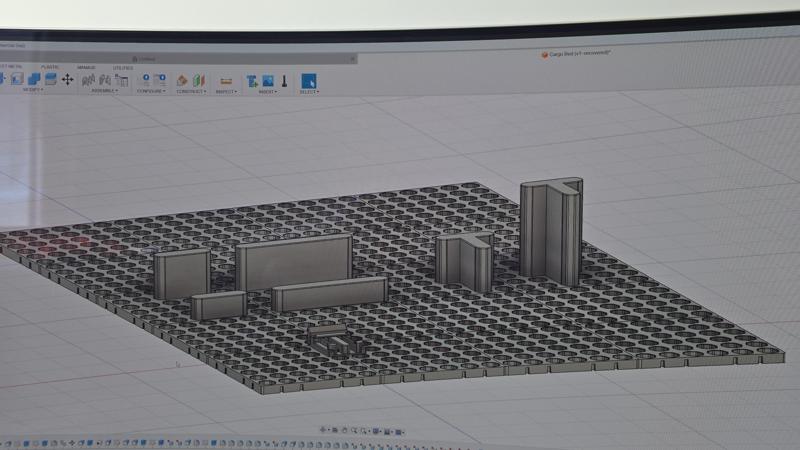This screenshot has height=450, width=800.
Task: Click the first Configure group icon
Action: click(x=145, y=80)
